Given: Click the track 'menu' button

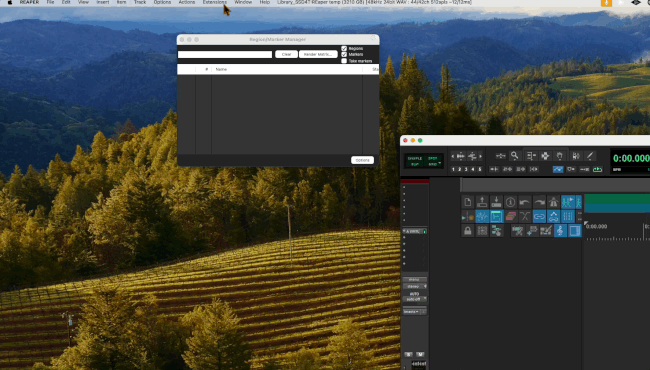Looking at the screenshot, I should [415, 280].
